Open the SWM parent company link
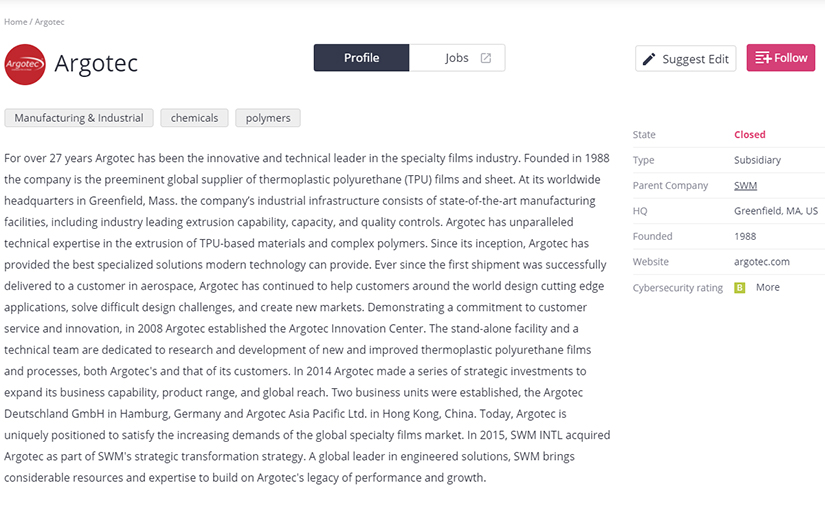The height and width of the screenshot is (516, 825). click(745, 186)
